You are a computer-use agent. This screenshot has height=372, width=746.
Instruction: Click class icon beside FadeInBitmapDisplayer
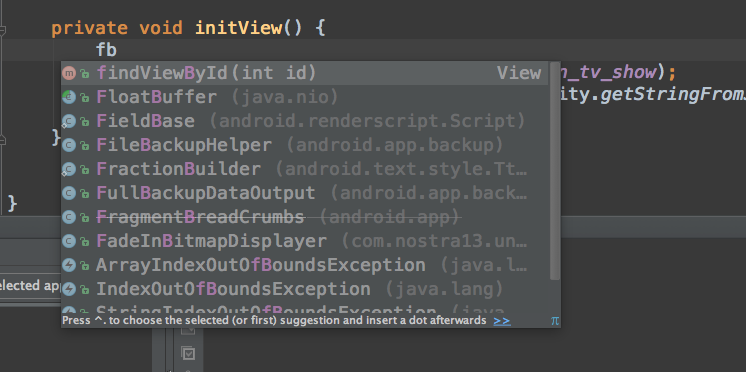pyautogui.click(x=69, y=241)
